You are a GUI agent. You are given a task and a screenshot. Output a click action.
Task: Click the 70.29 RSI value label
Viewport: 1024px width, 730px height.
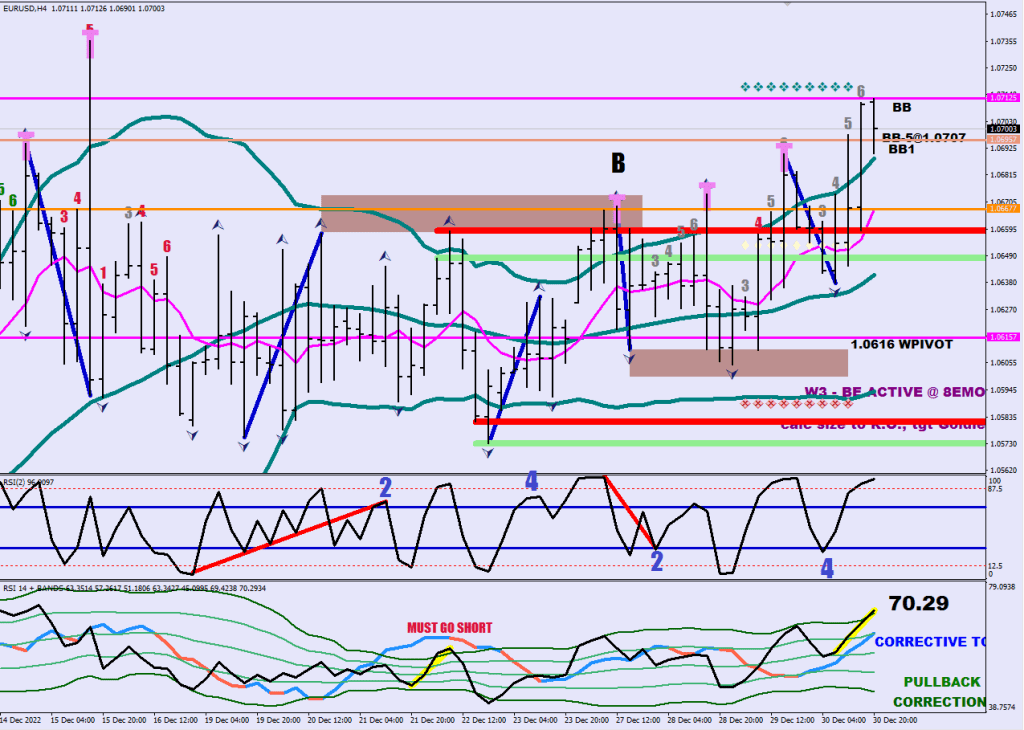tap(918, 603)
